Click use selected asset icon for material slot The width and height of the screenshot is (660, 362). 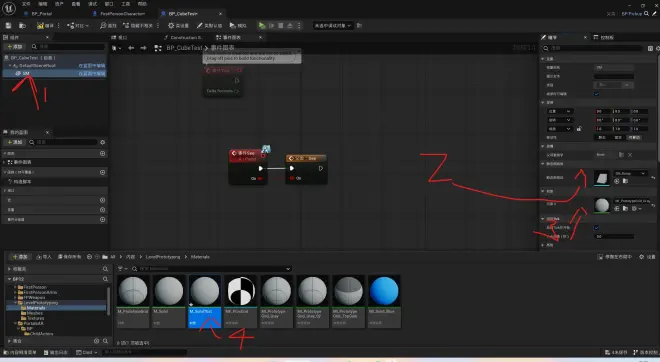(x=617, y=208)
